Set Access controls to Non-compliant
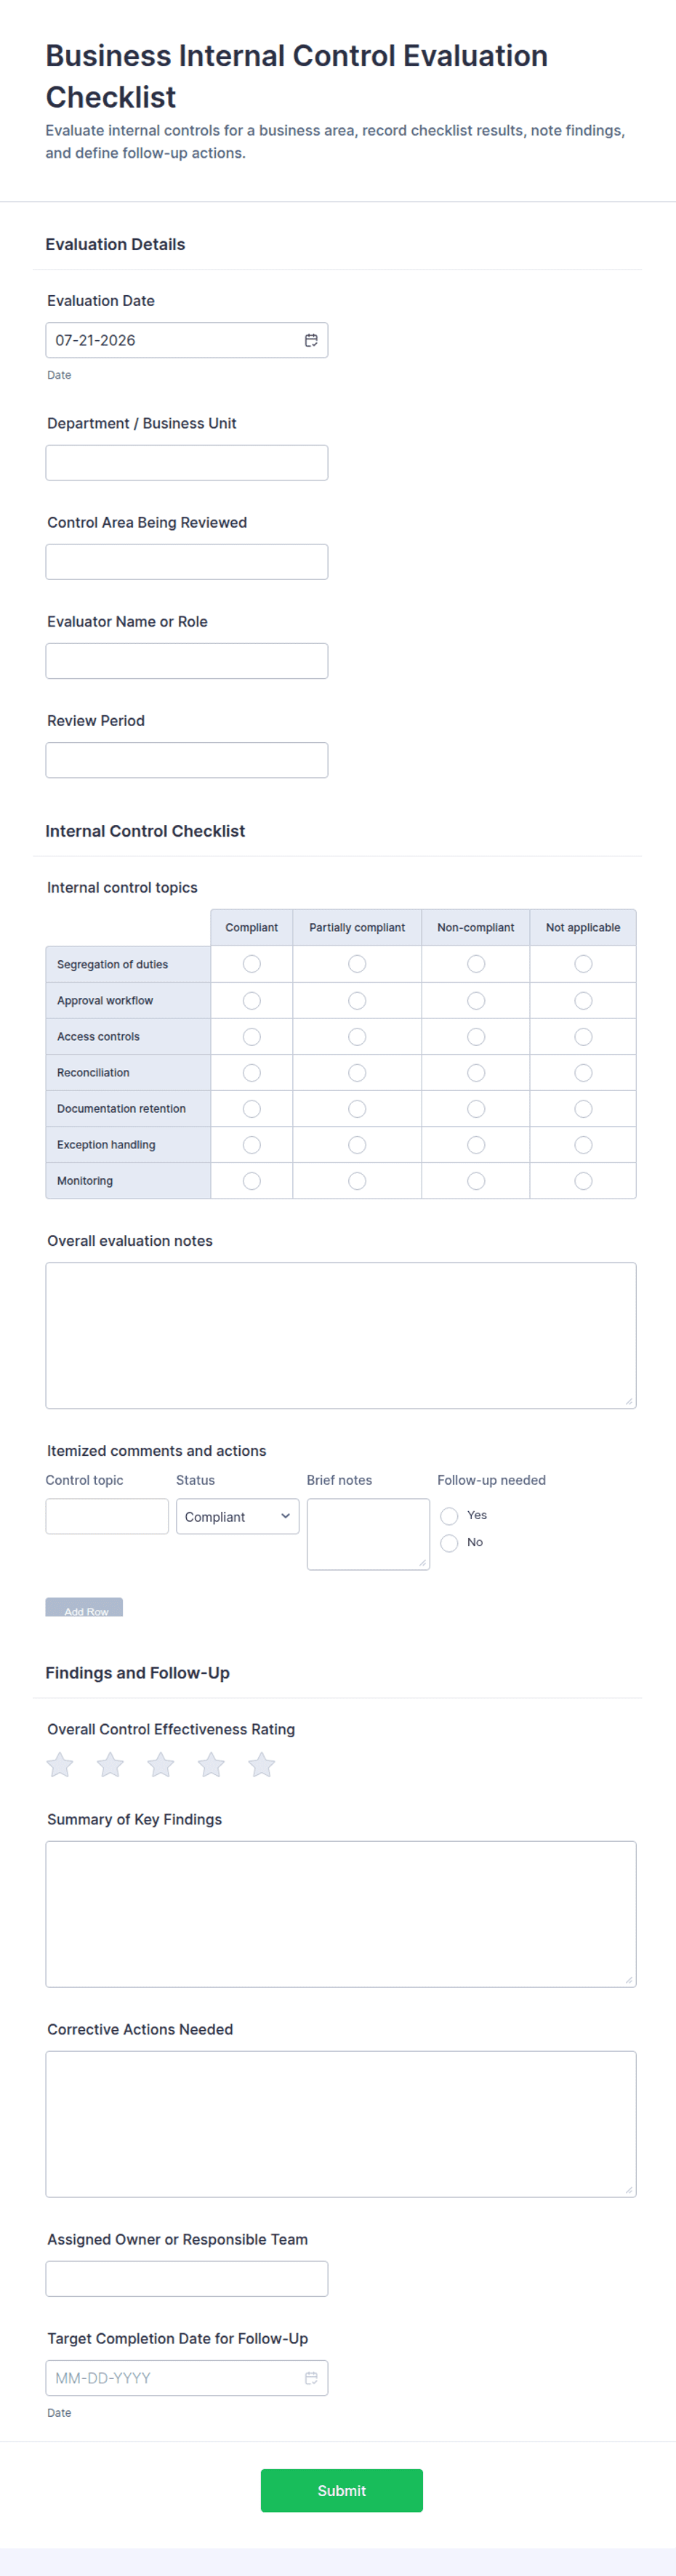676x2576 pixels. (x=476, y=1037)
